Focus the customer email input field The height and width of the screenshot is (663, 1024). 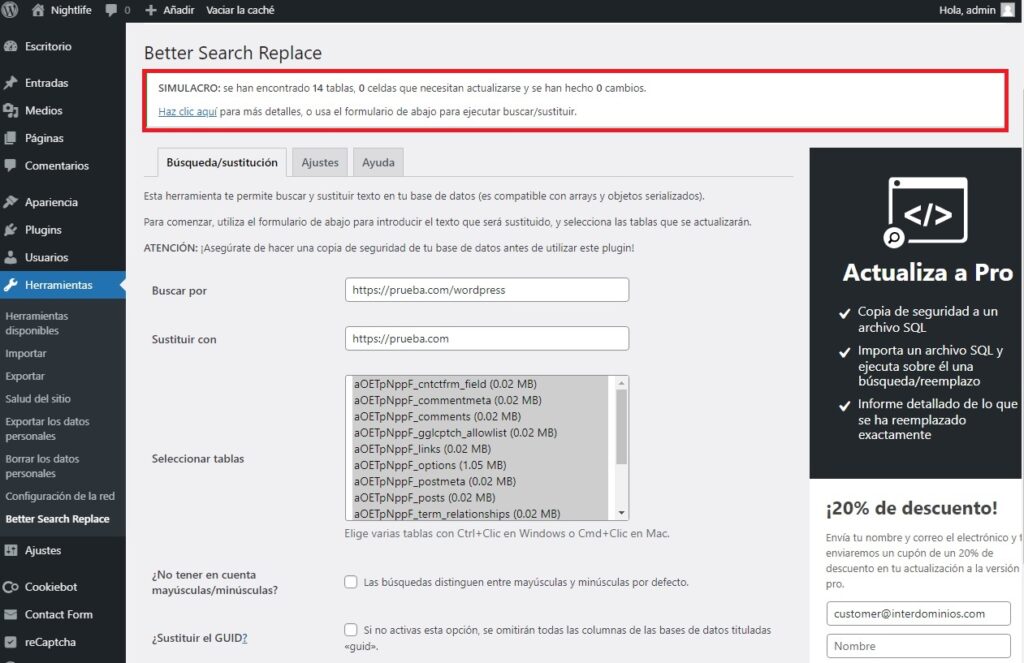pyautogui.click(x=918, y=613)
